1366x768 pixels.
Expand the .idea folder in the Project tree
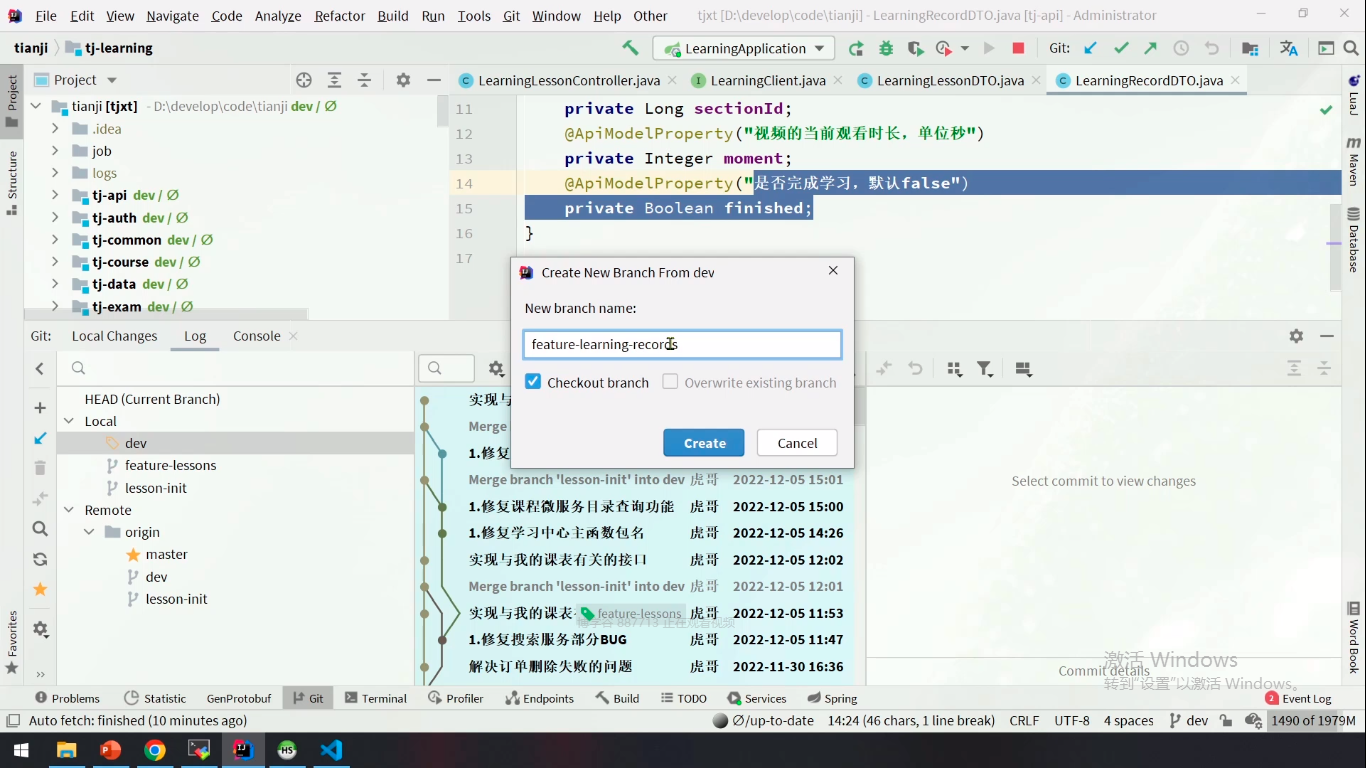coord(55,129)
